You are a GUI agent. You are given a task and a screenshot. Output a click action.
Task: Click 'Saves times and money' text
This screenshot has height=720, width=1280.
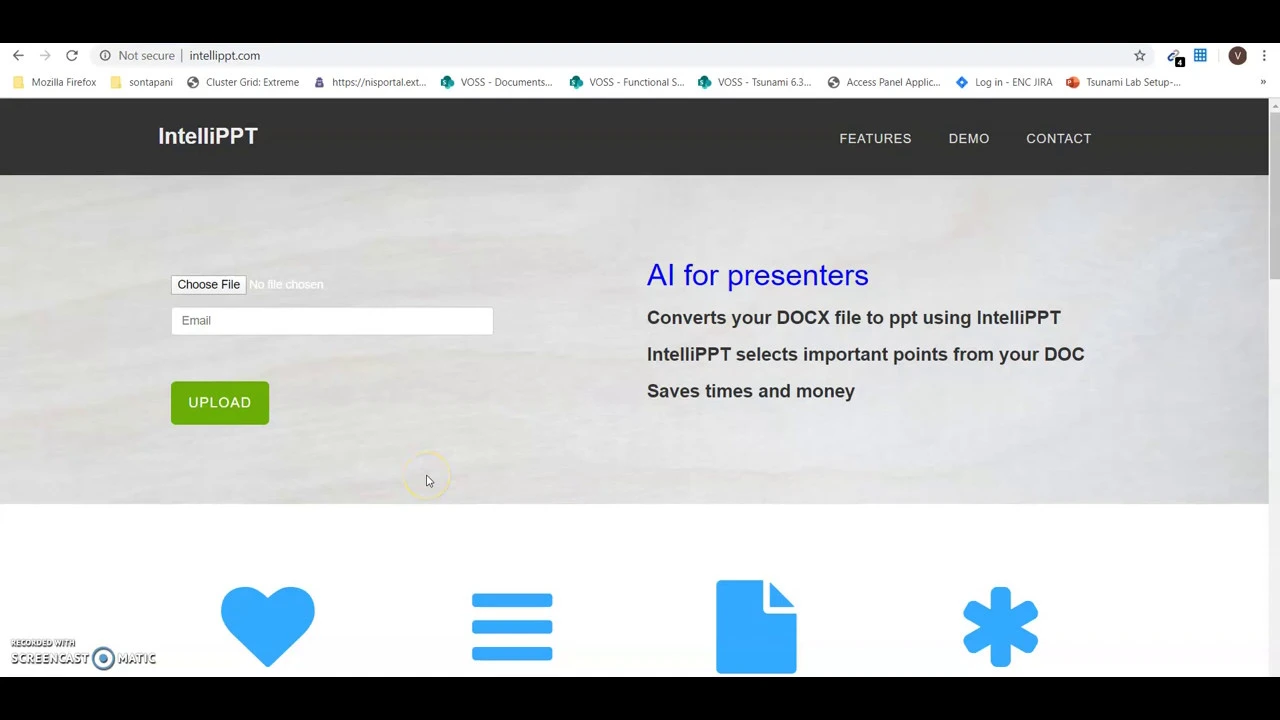click(x=751, y=391)
